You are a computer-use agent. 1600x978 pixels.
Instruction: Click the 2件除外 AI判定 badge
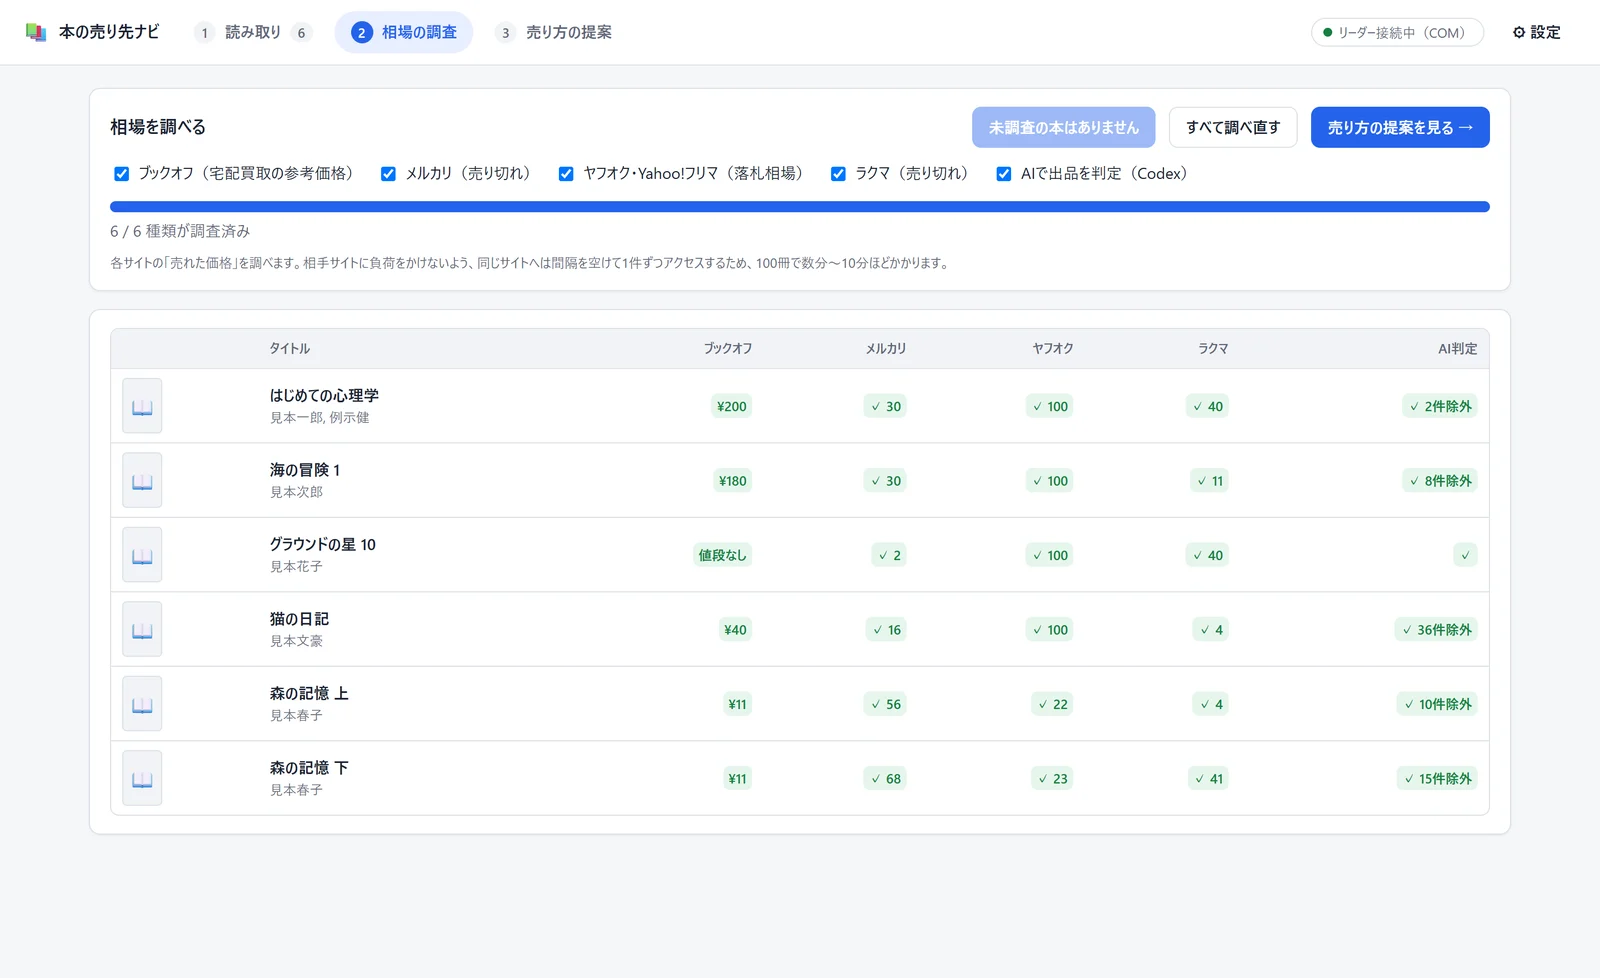1440,406
